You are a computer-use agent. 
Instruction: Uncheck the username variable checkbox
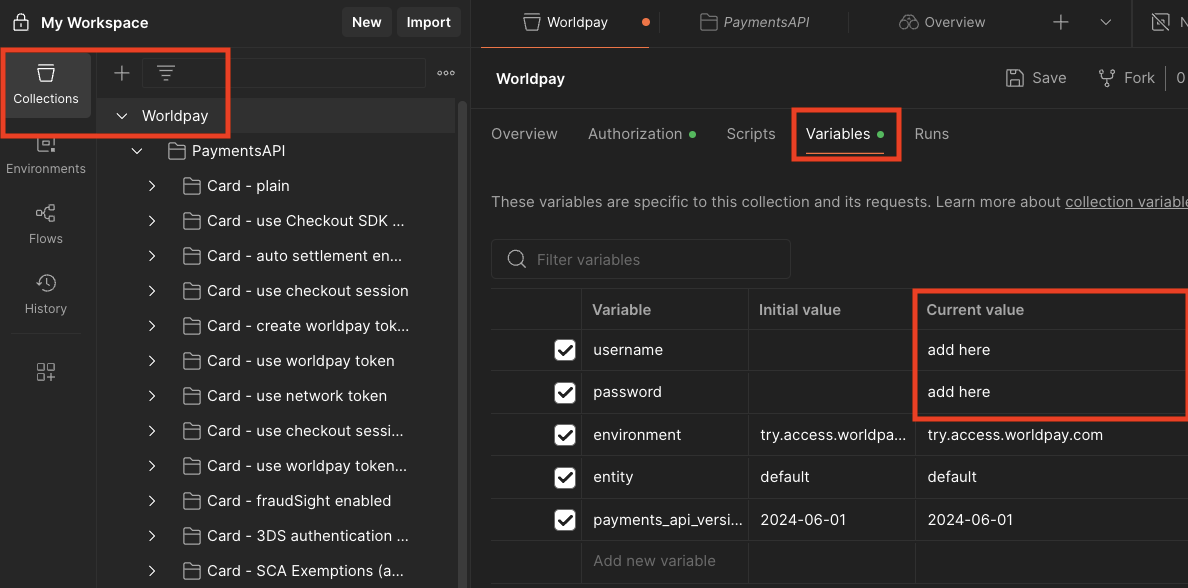[565, 350]
